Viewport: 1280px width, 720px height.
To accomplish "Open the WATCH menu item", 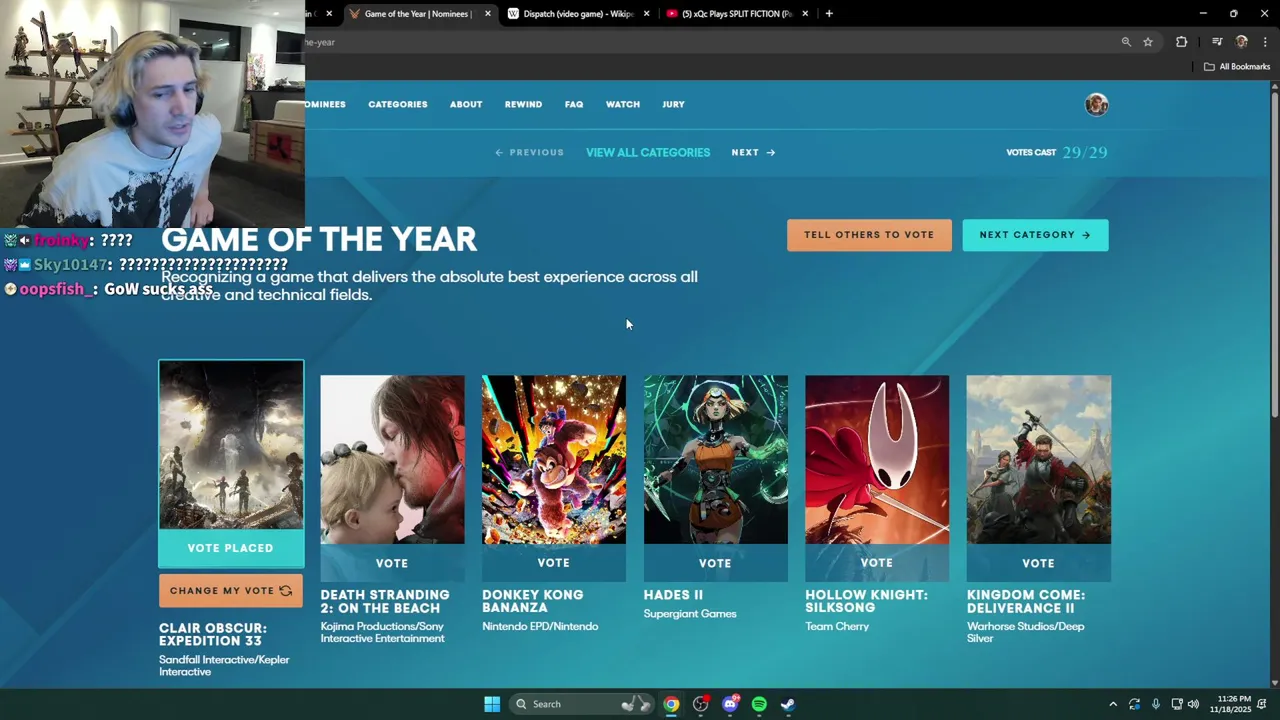I will point(623,104).
